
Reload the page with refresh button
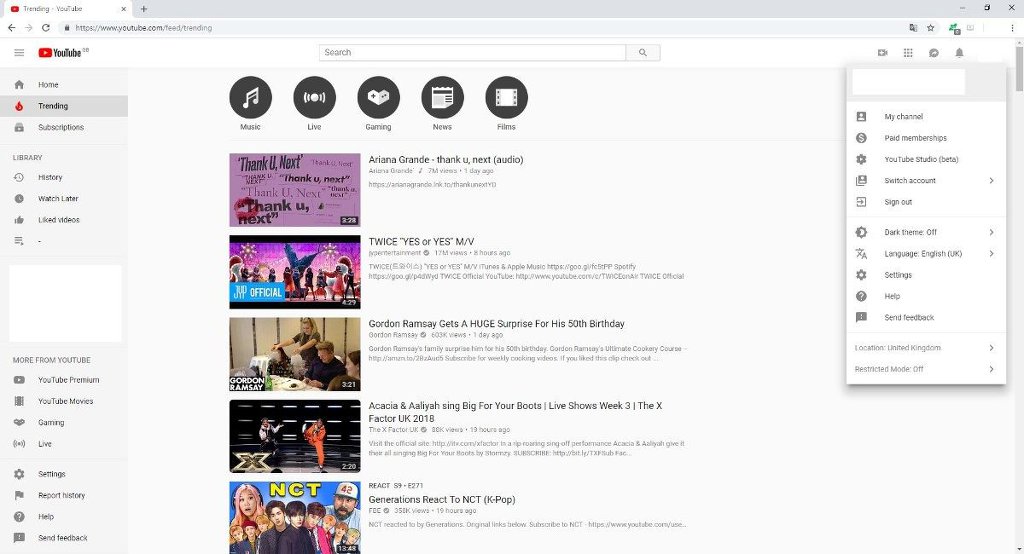pyautogui.click(x=46, y=27)
